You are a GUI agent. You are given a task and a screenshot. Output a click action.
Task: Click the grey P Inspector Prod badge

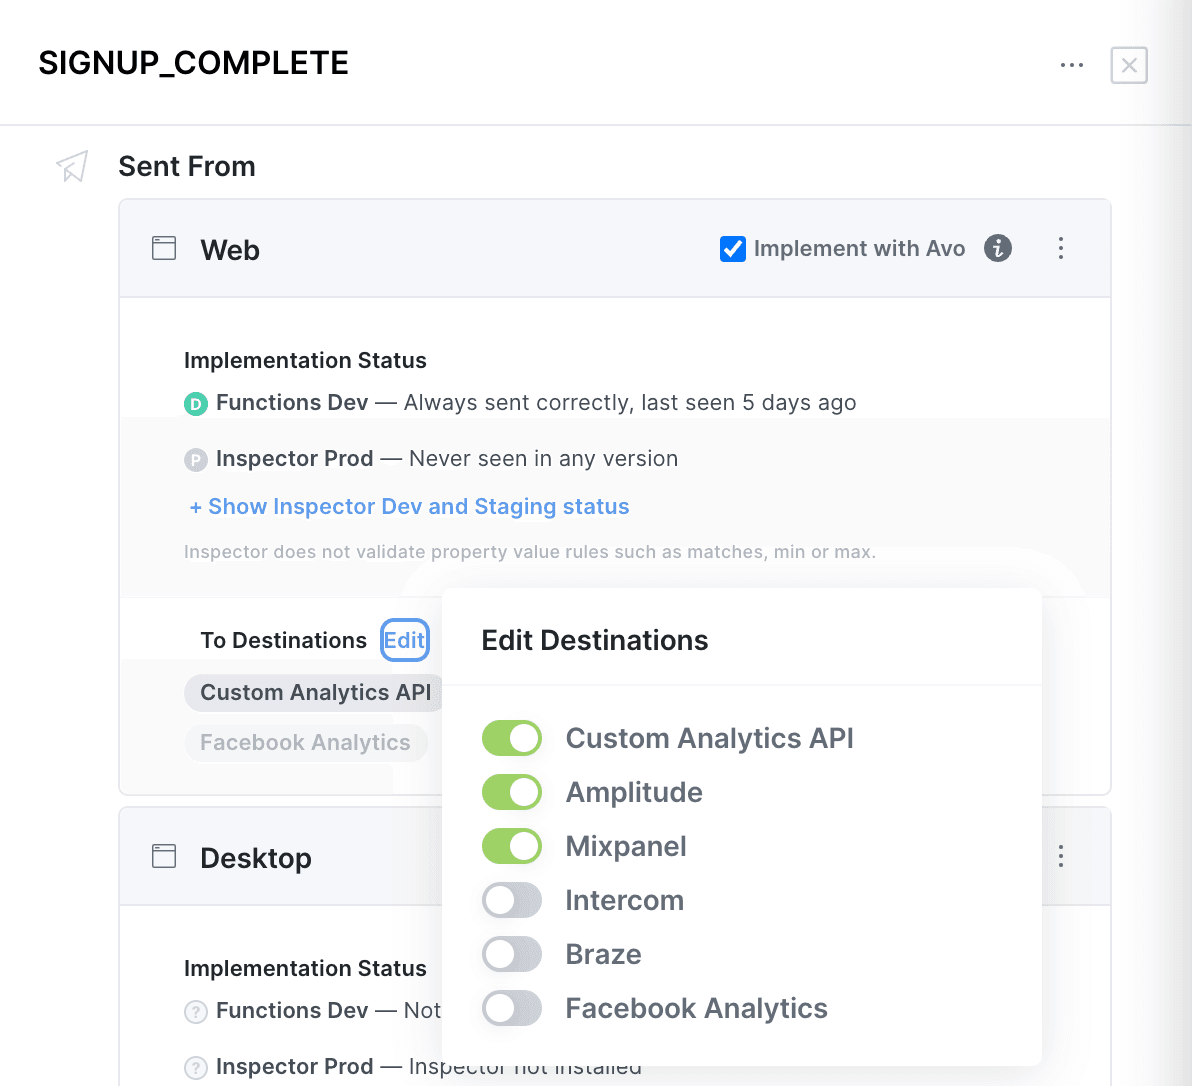pyautogui.click(x=196, y=460)
